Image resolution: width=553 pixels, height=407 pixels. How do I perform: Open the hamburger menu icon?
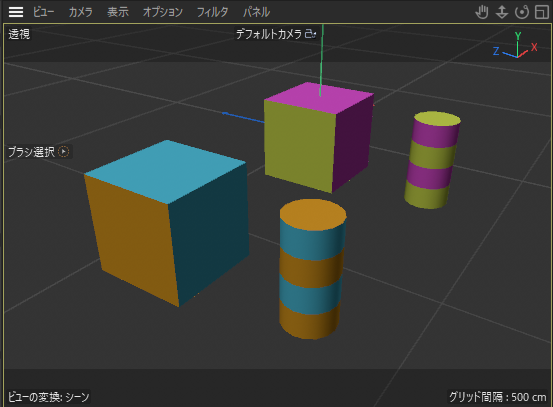click(x=16, y=12)
